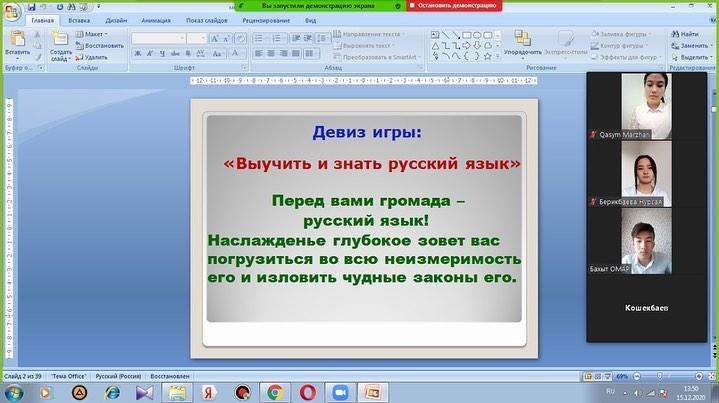Switch to the Вставка ribbon tab
This screenshot has height=403, width=719.
click(79, 20)
